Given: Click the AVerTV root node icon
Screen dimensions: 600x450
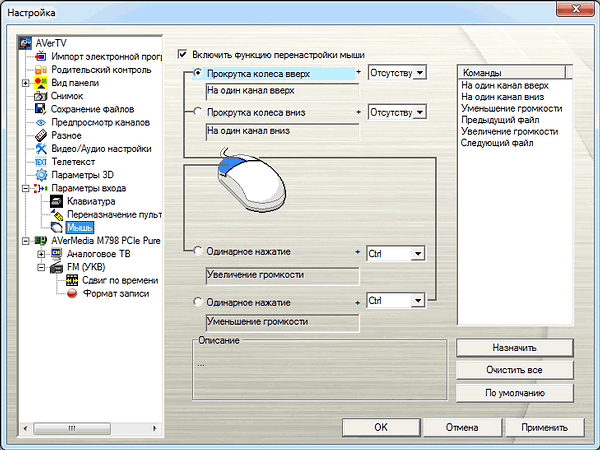Looking at the screenshot, I should [25, 43].
